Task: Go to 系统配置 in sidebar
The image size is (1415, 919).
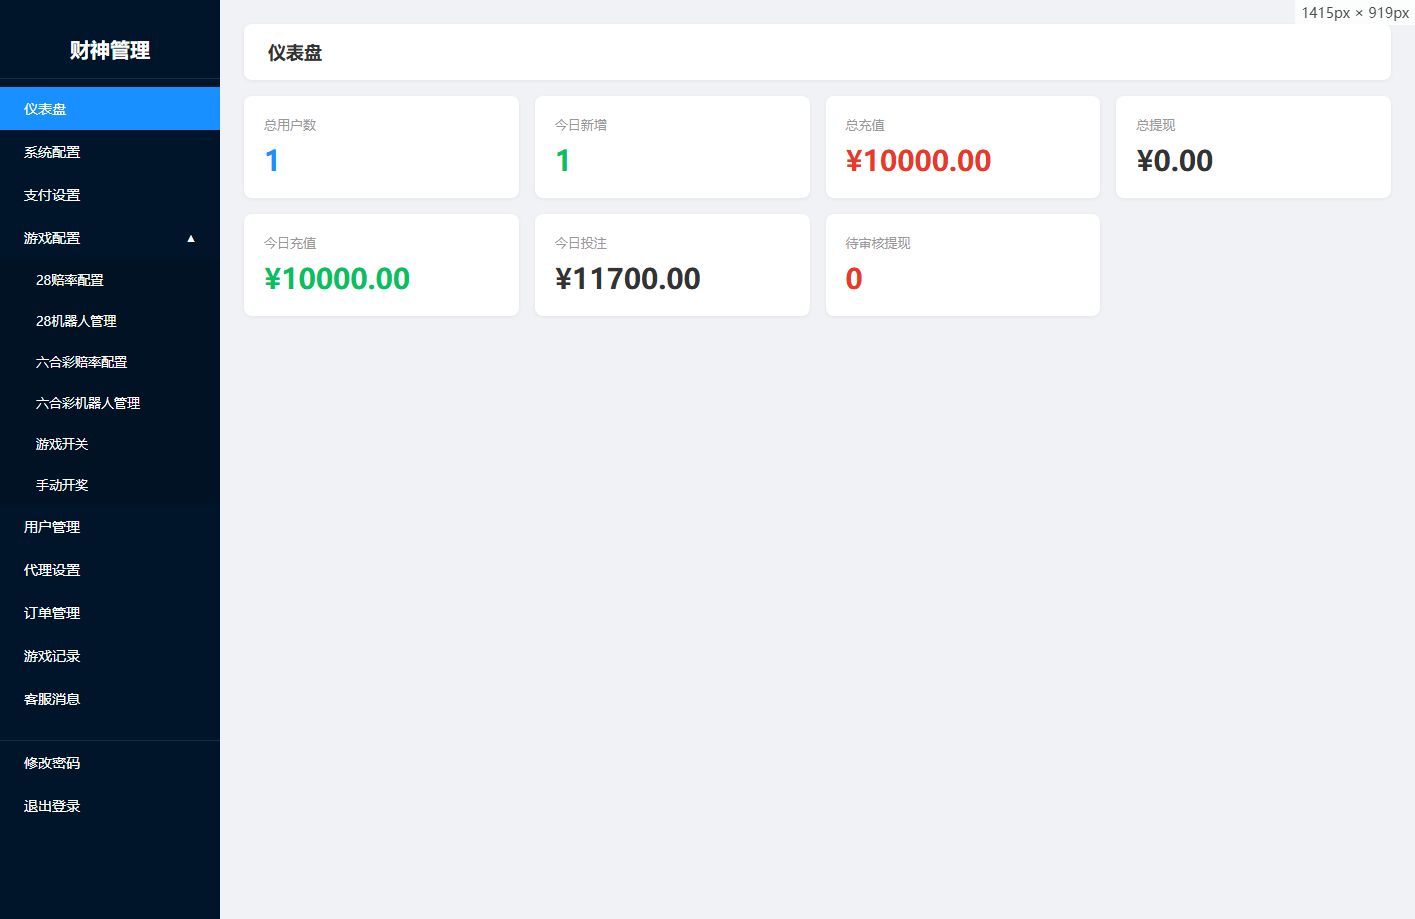Action: (x=110, y=152)
